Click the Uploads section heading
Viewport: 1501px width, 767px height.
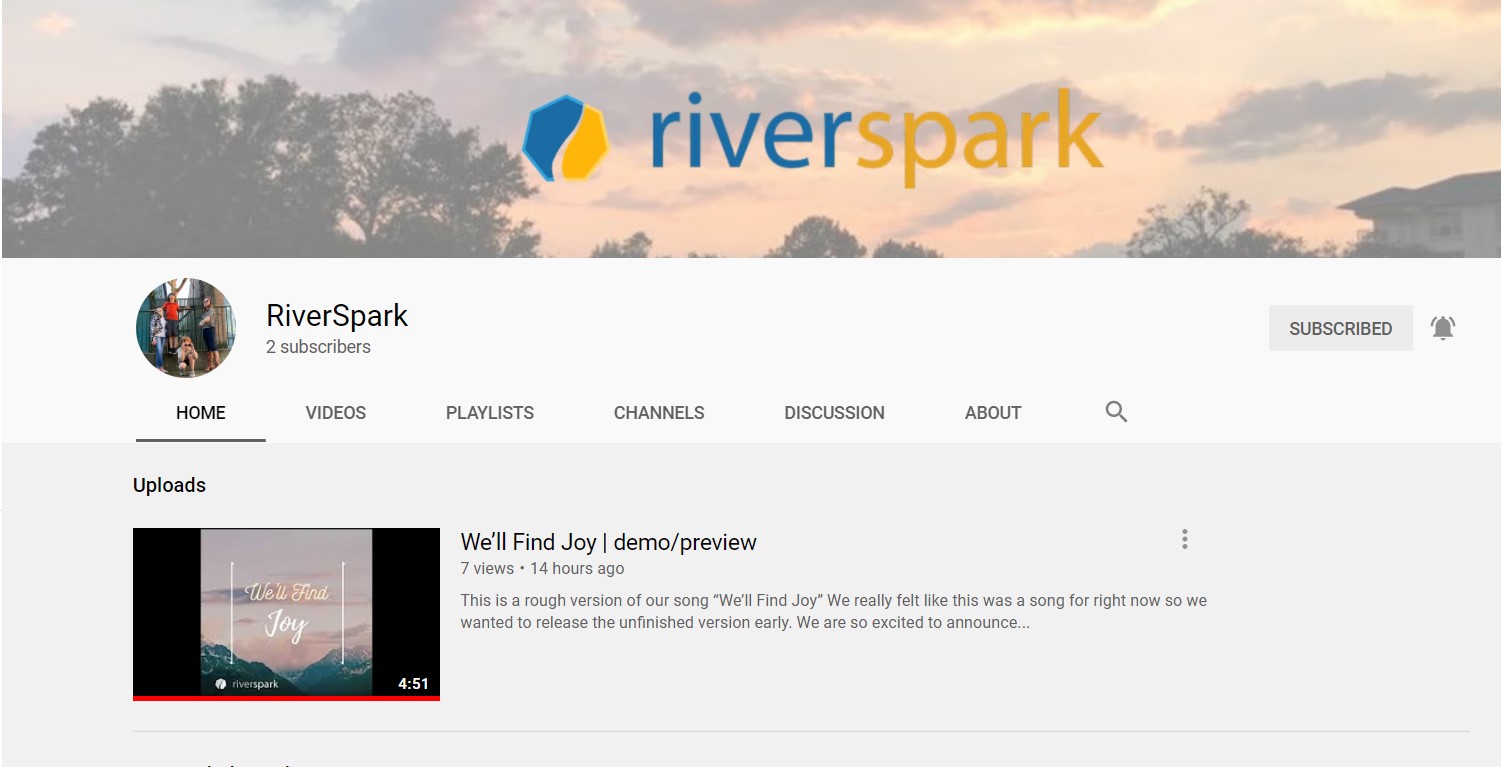pos(169,485)
